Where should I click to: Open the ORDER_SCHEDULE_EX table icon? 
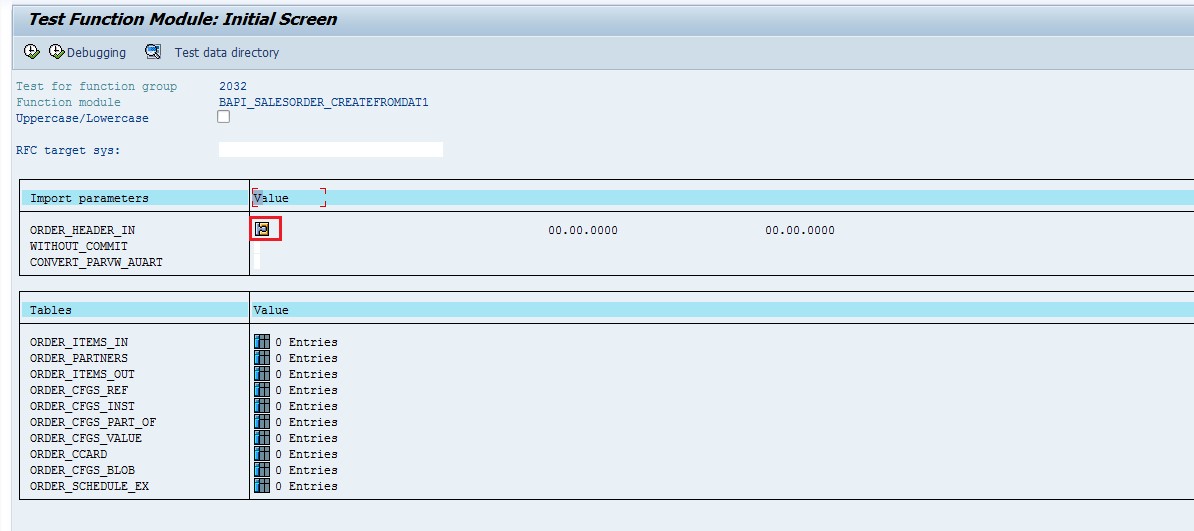[262, 486]
